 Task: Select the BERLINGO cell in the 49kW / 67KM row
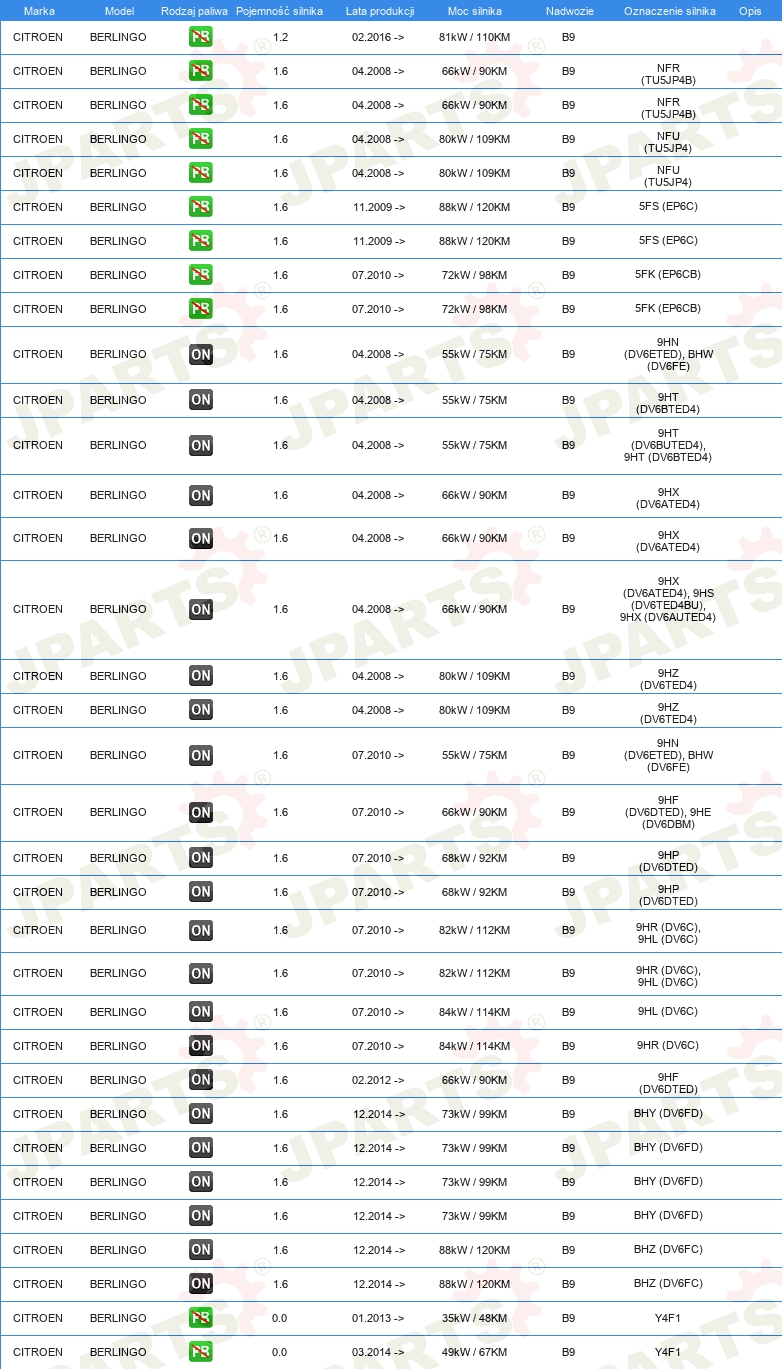click(x=118, y=1352)
